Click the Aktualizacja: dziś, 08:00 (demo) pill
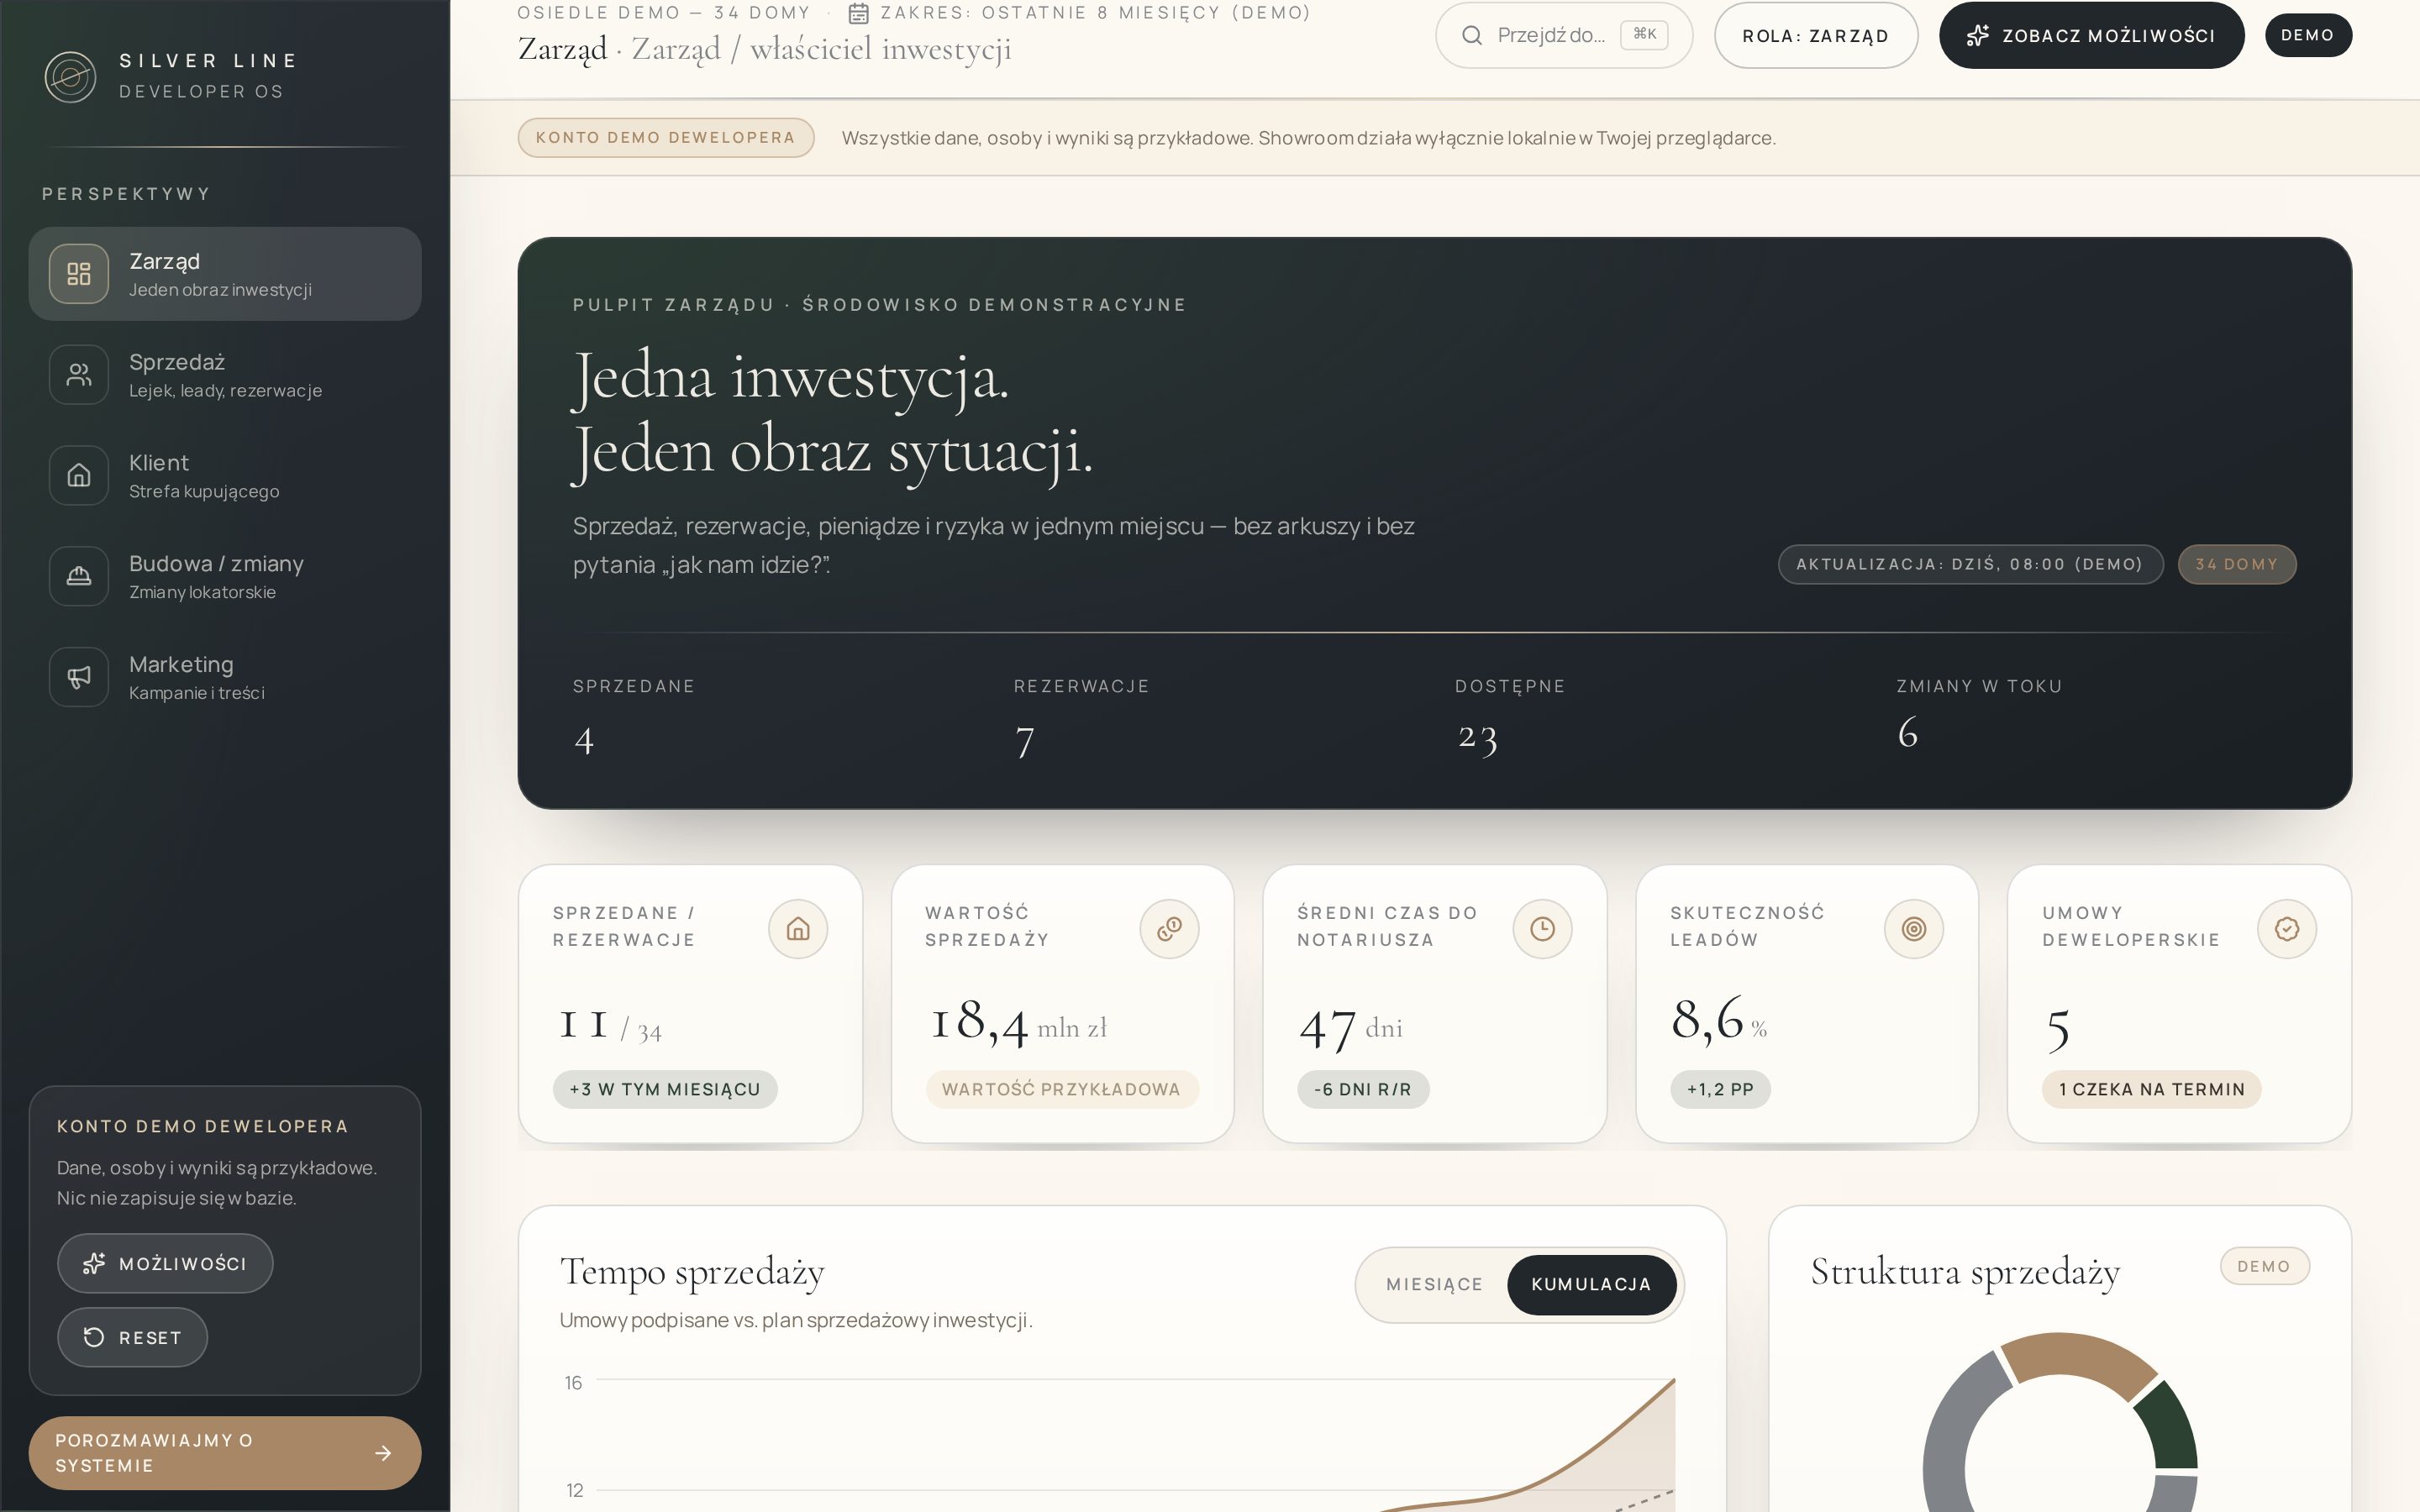2420x1512 pixels. (1970, 564)
